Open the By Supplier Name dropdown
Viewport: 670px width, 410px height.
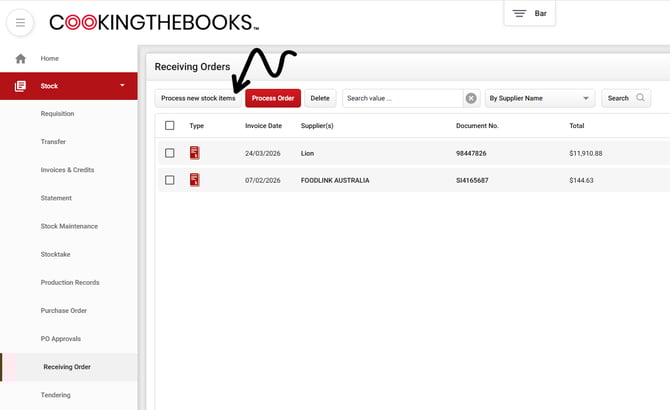pyautogui.click(x=540, y=98)
